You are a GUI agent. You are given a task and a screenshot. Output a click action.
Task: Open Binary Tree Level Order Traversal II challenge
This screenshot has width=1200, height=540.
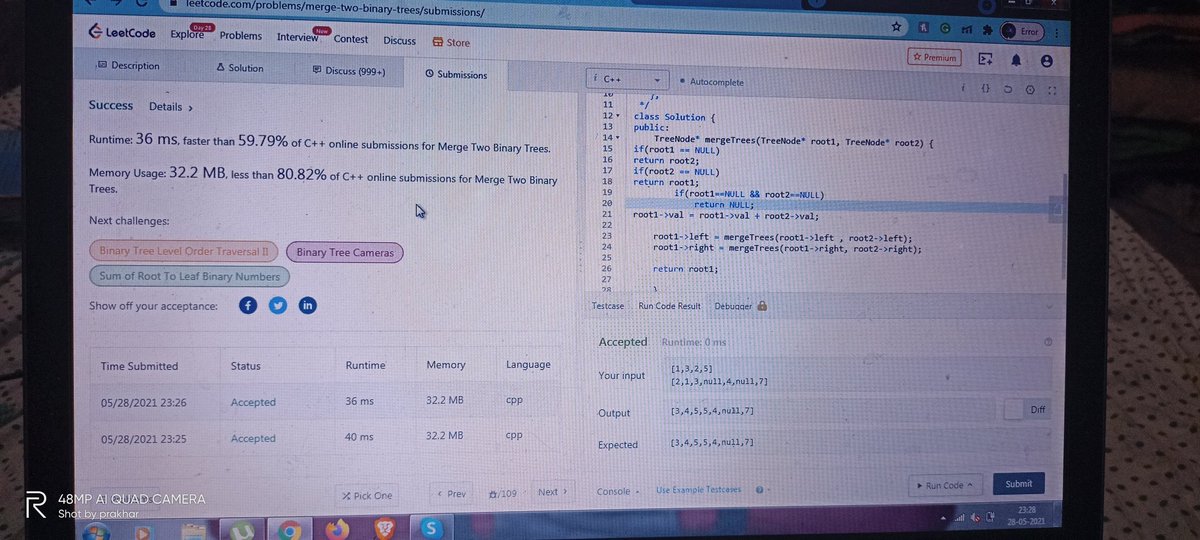pyautogui.click(x=184, y=250)
